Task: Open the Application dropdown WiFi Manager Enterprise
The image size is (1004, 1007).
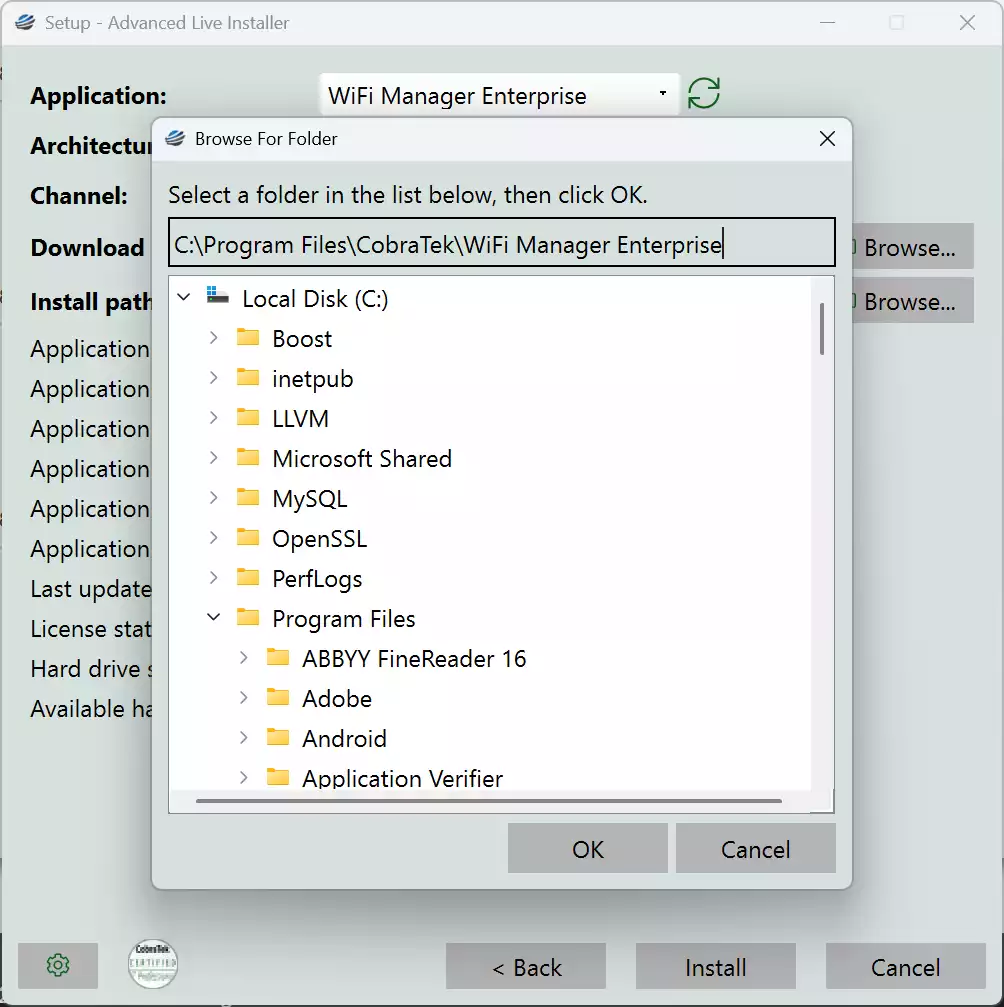Action: point(499,95)
